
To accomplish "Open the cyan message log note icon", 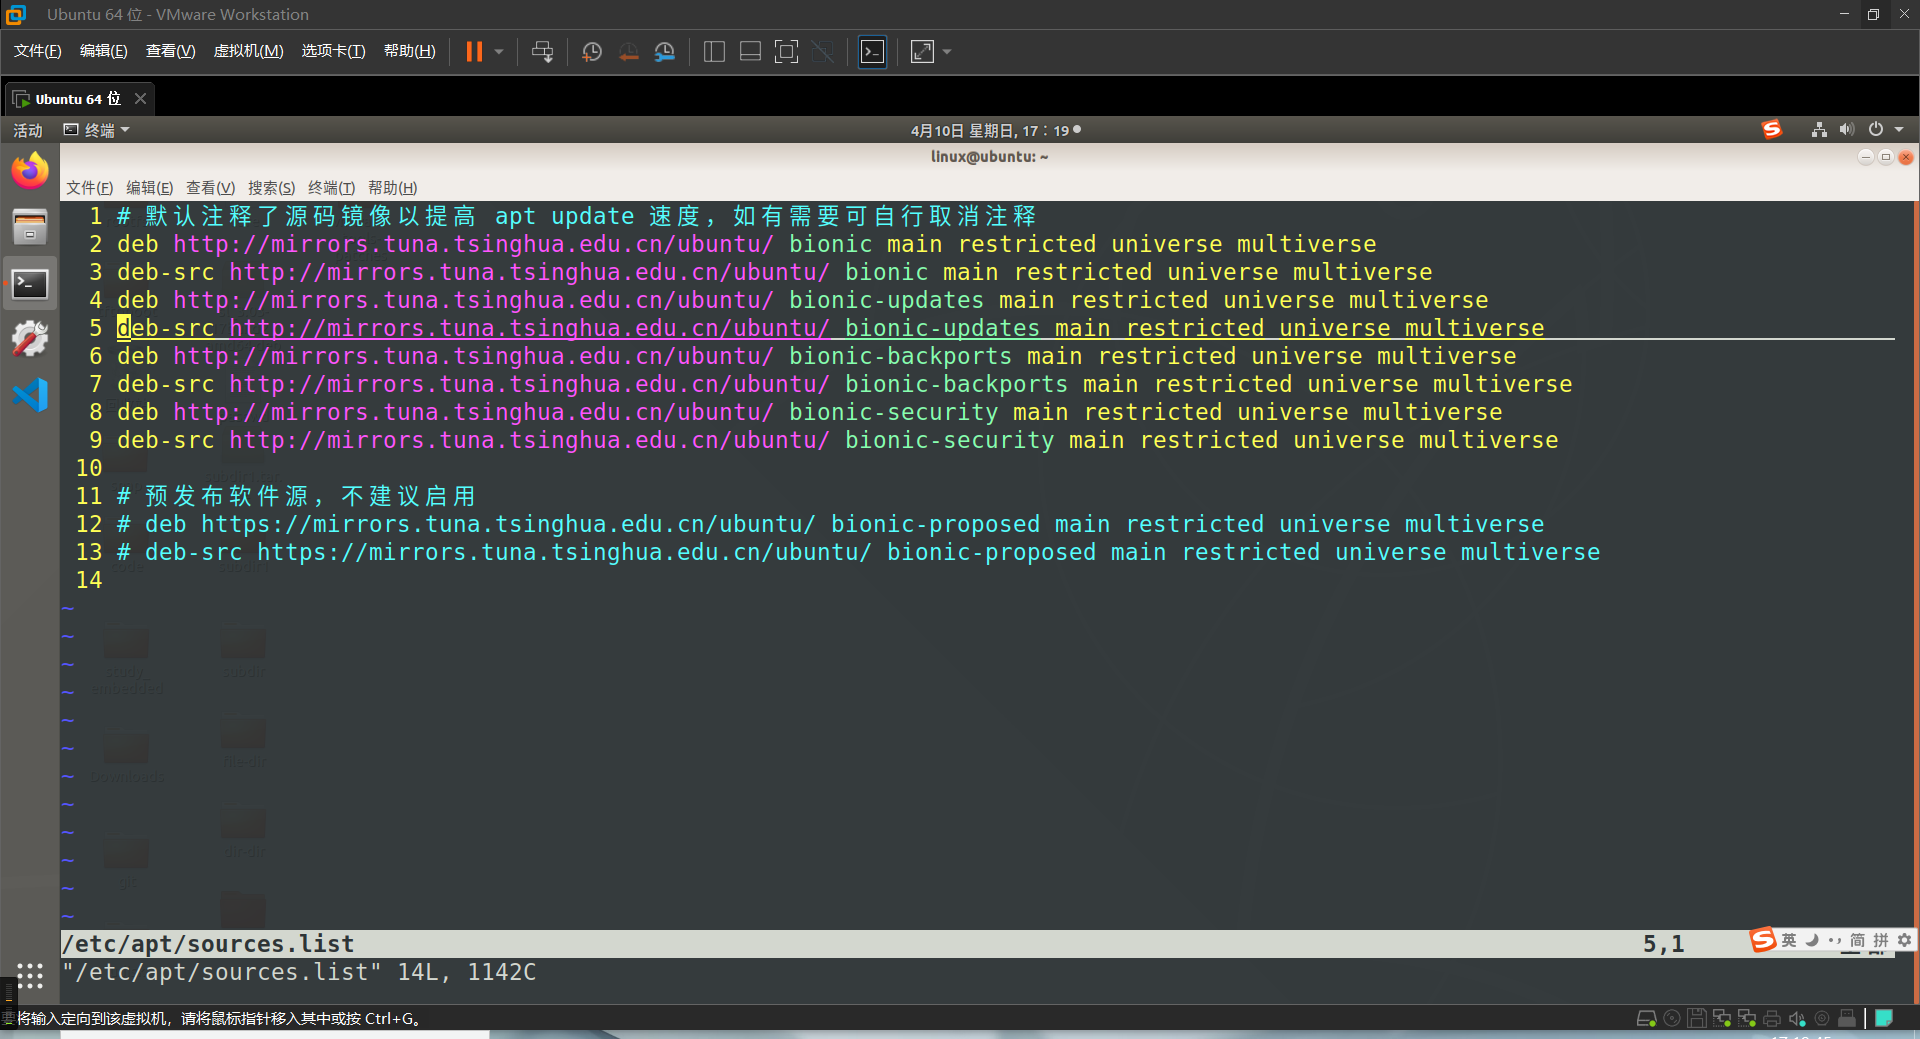I will pos(1884,1018).
